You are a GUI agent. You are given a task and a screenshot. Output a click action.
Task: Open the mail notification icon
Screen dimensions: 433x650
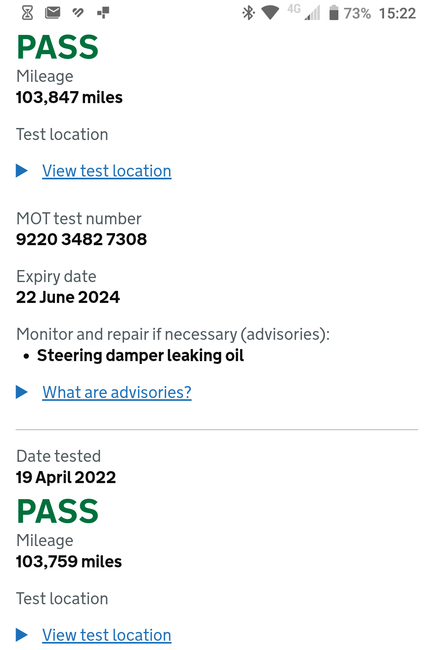[53, 13]
